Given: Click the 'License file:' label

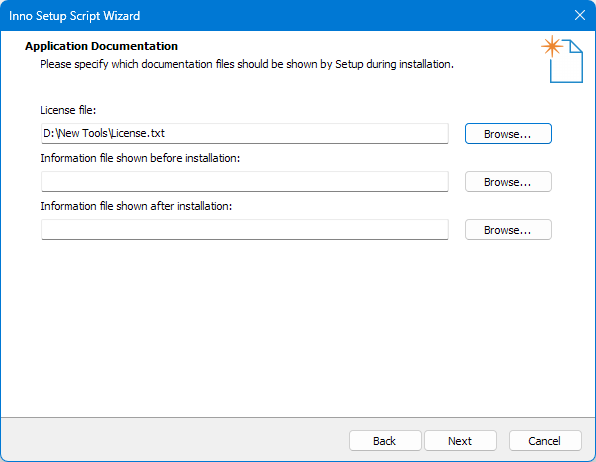Looking at the screenshot, I should (68, 110).
